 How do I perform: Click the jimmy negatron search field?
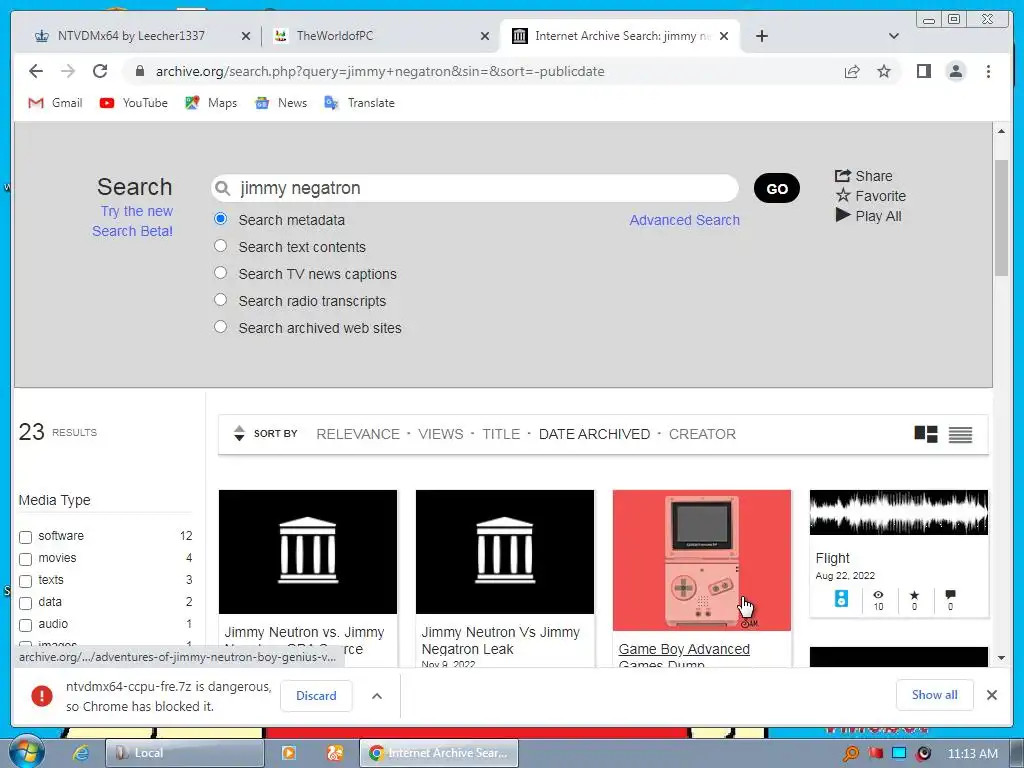[475, 188]
